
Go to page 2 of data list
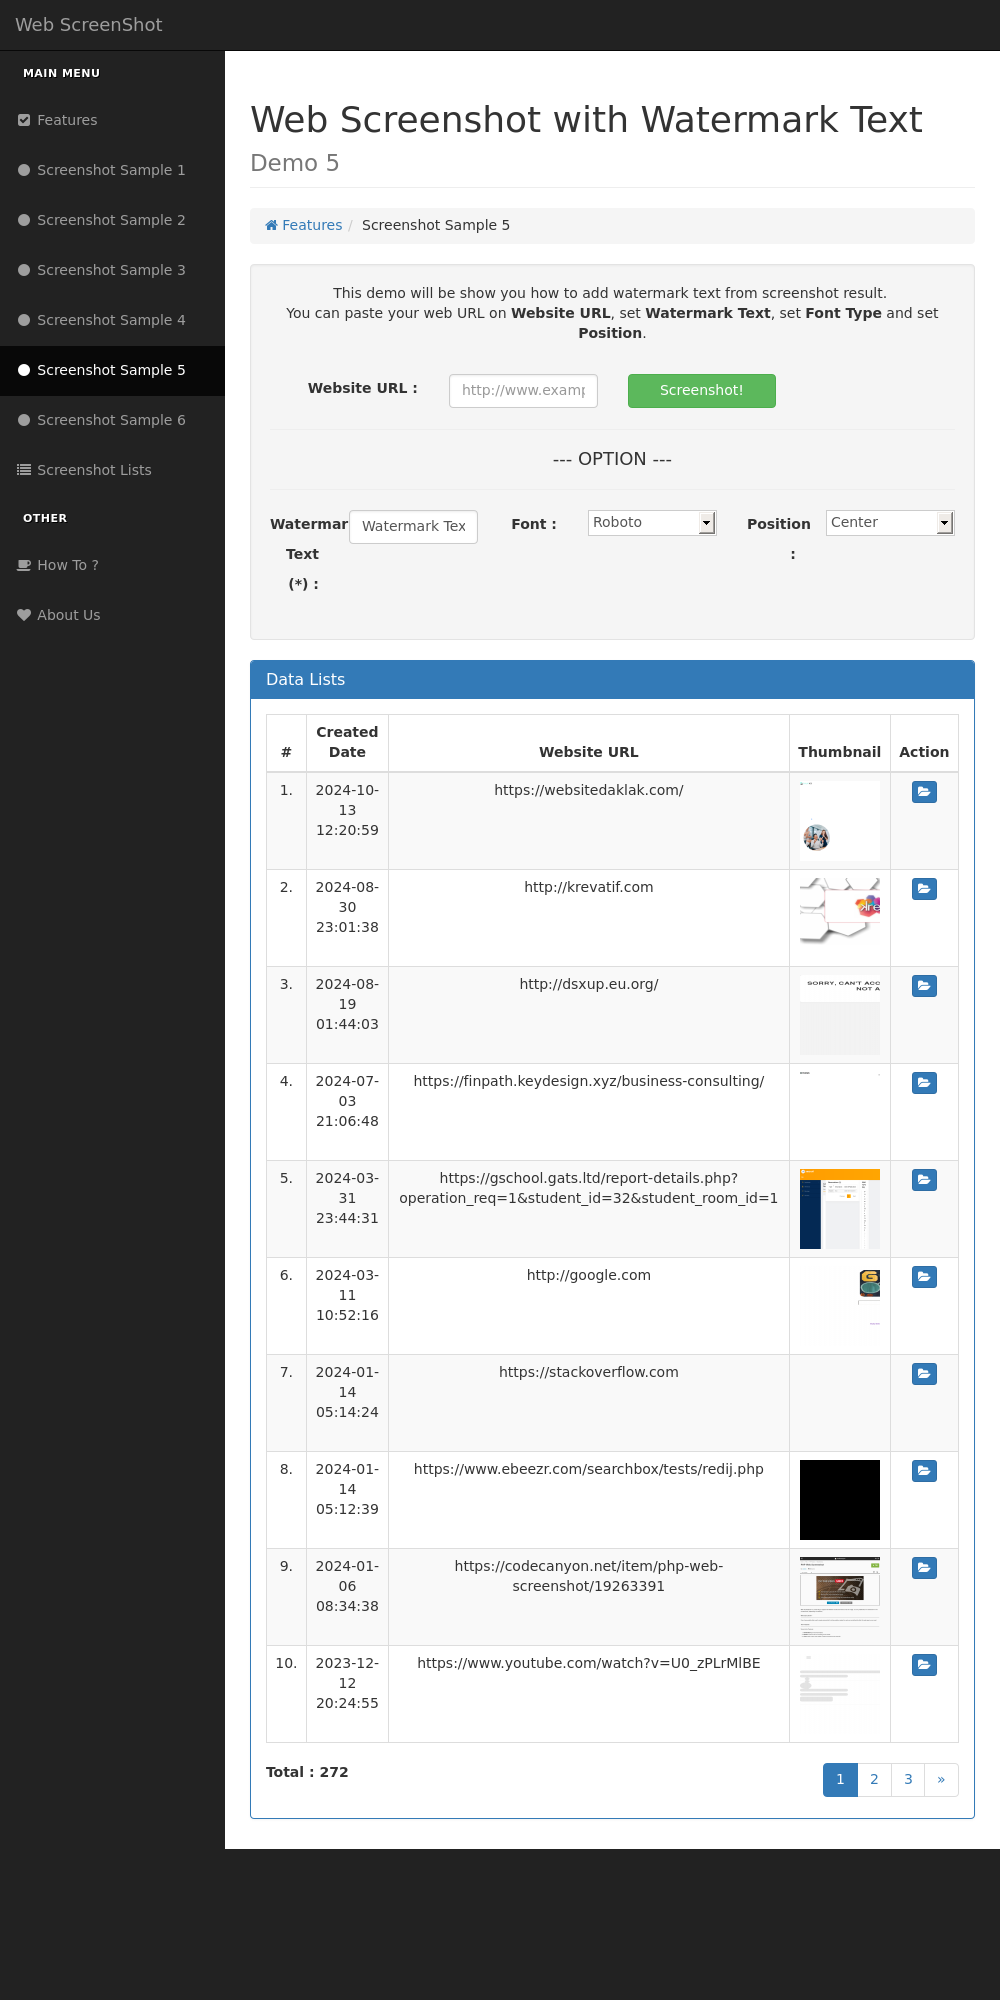coord(874,1779)
